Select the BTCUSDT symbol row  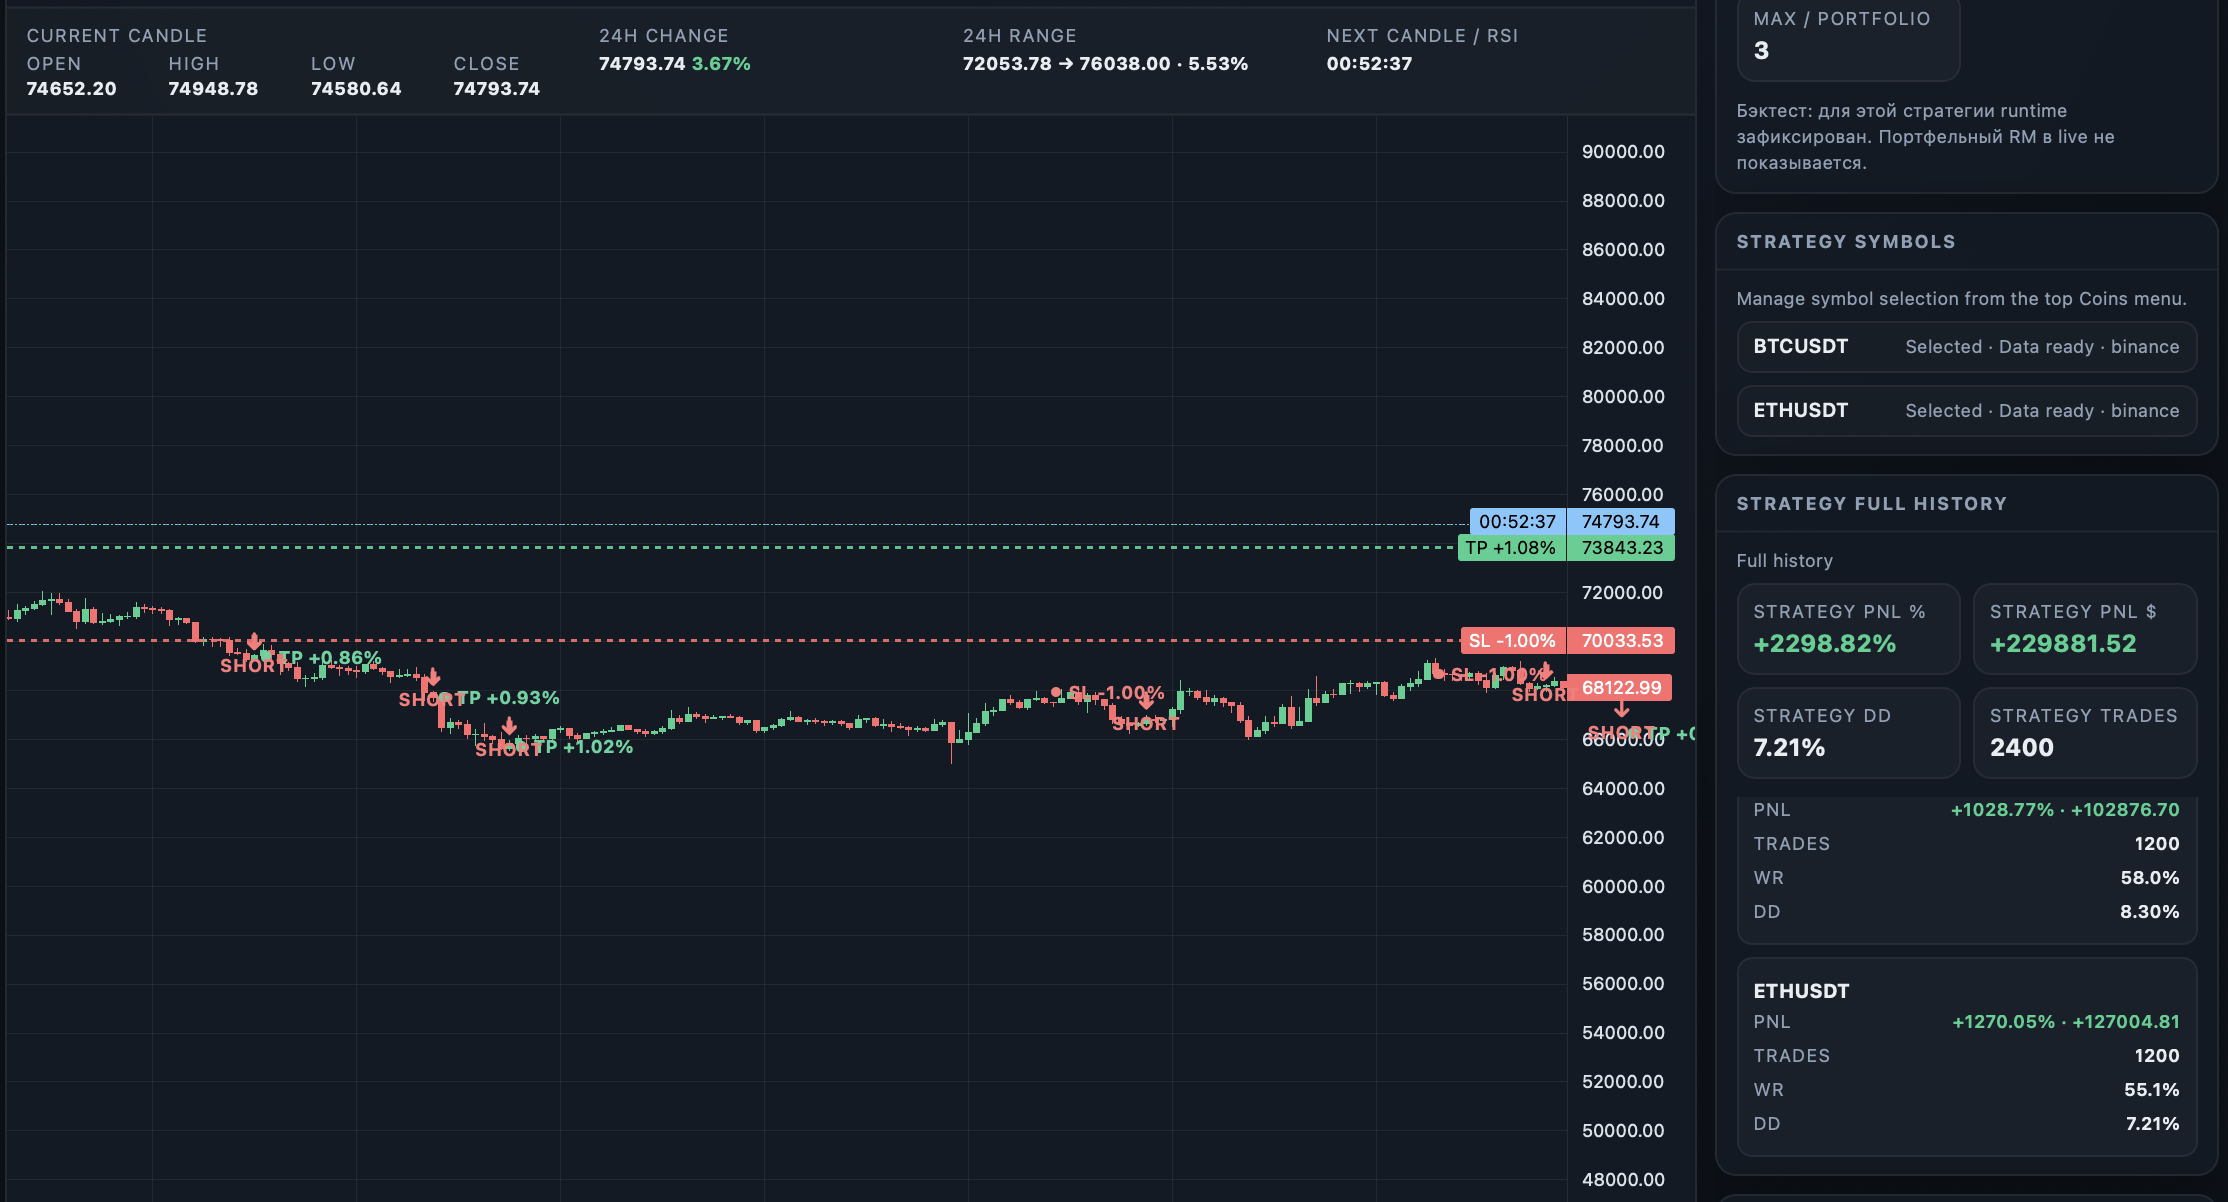[x=1966, y=347]
